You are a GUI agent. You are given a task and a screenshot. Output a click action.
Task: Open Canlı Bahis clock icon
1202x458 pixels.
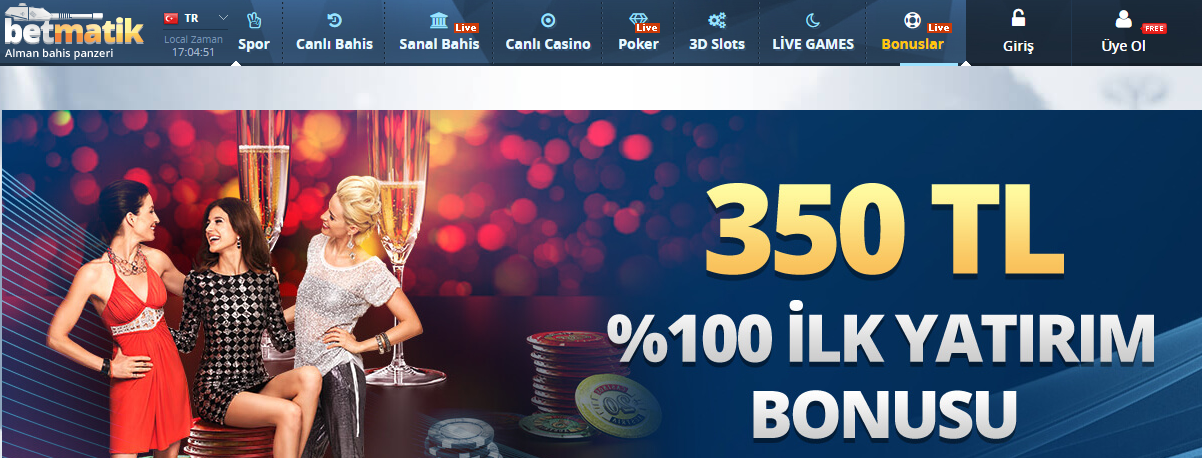point(334,20)
